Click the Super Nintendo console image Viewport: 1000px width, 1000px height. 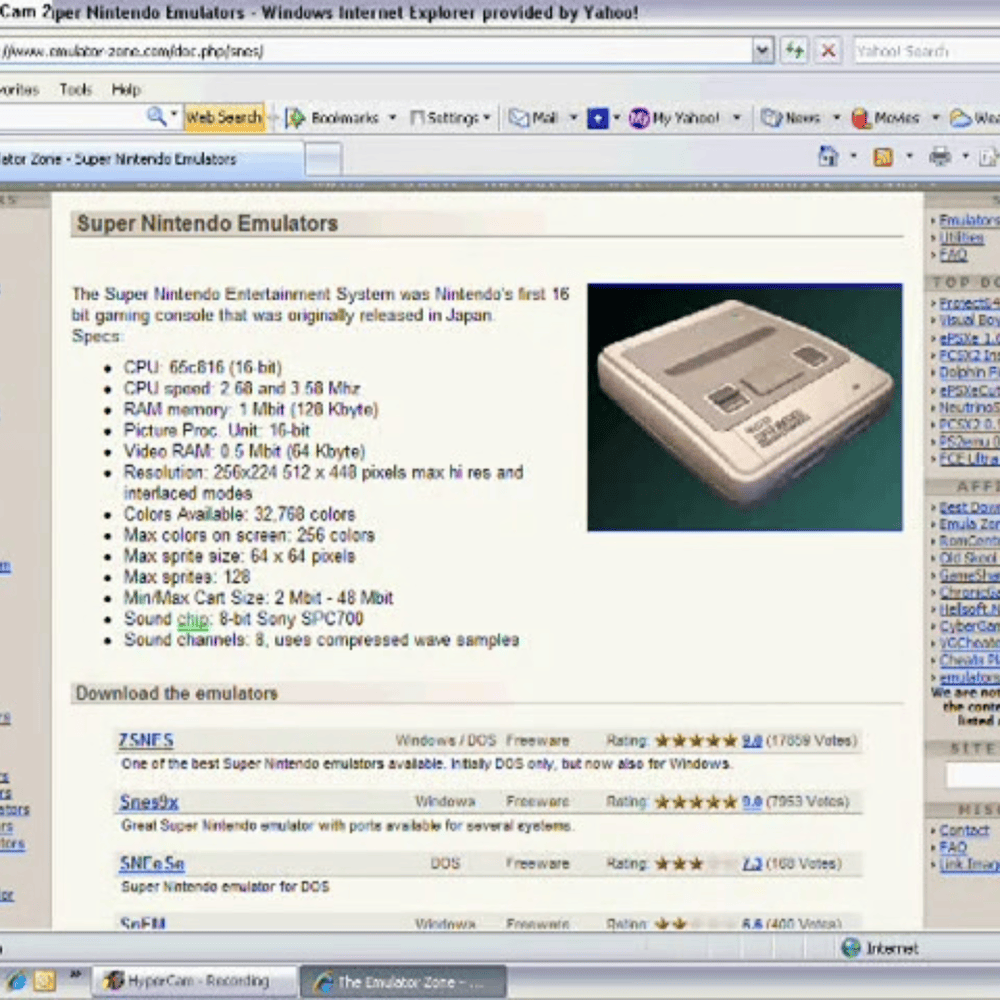744,407
